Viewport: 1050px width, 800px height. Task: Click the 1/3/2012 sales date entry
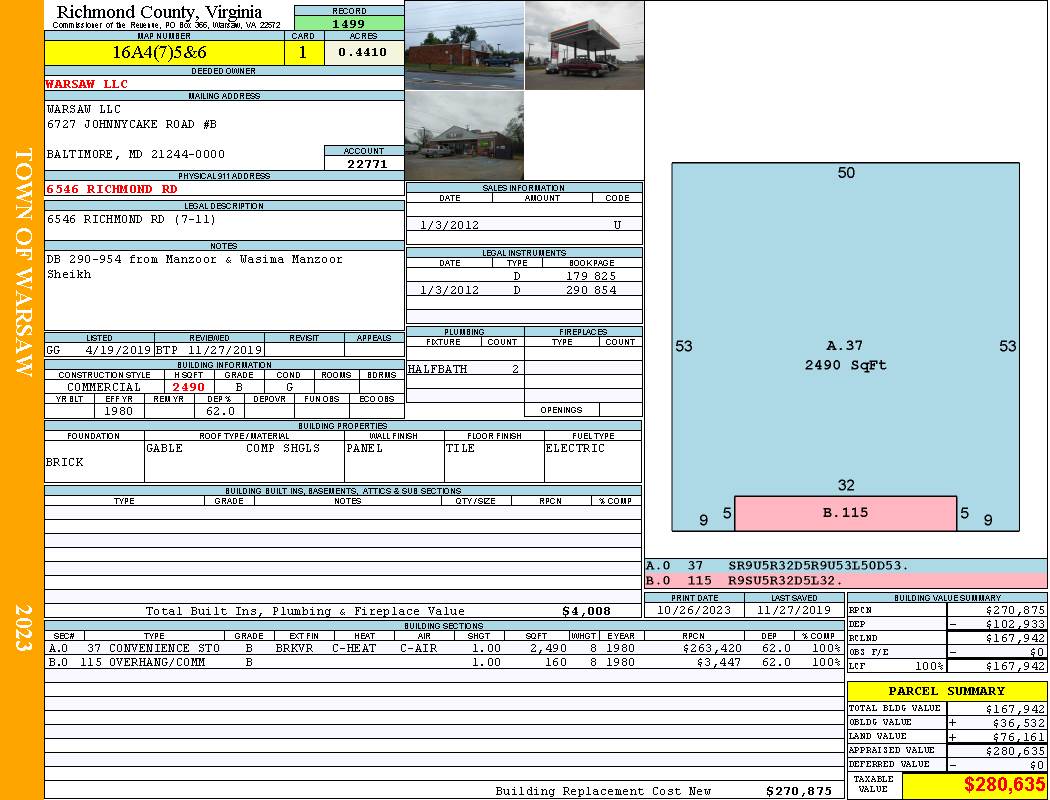[x=449, y=226]
